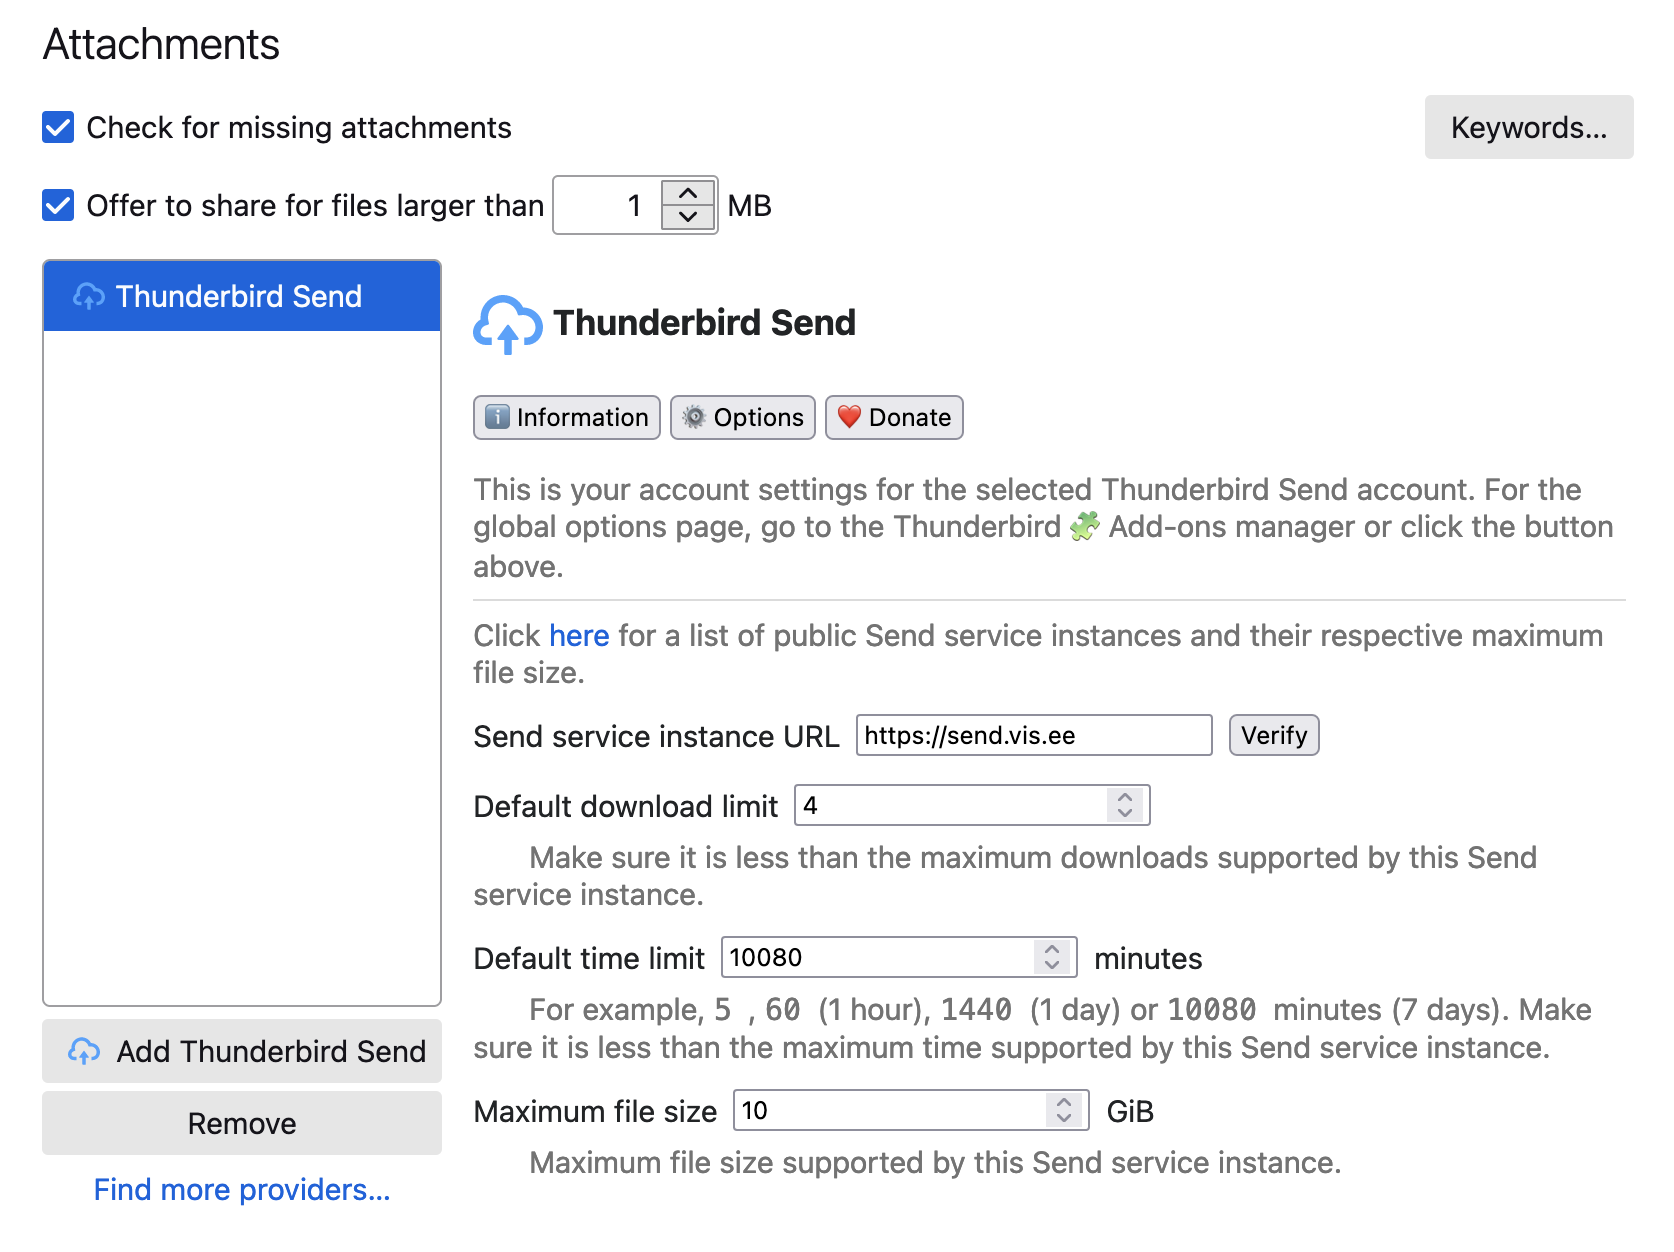
Task: Decrement the maximum file size
Action: [x=1064, y=1118]
